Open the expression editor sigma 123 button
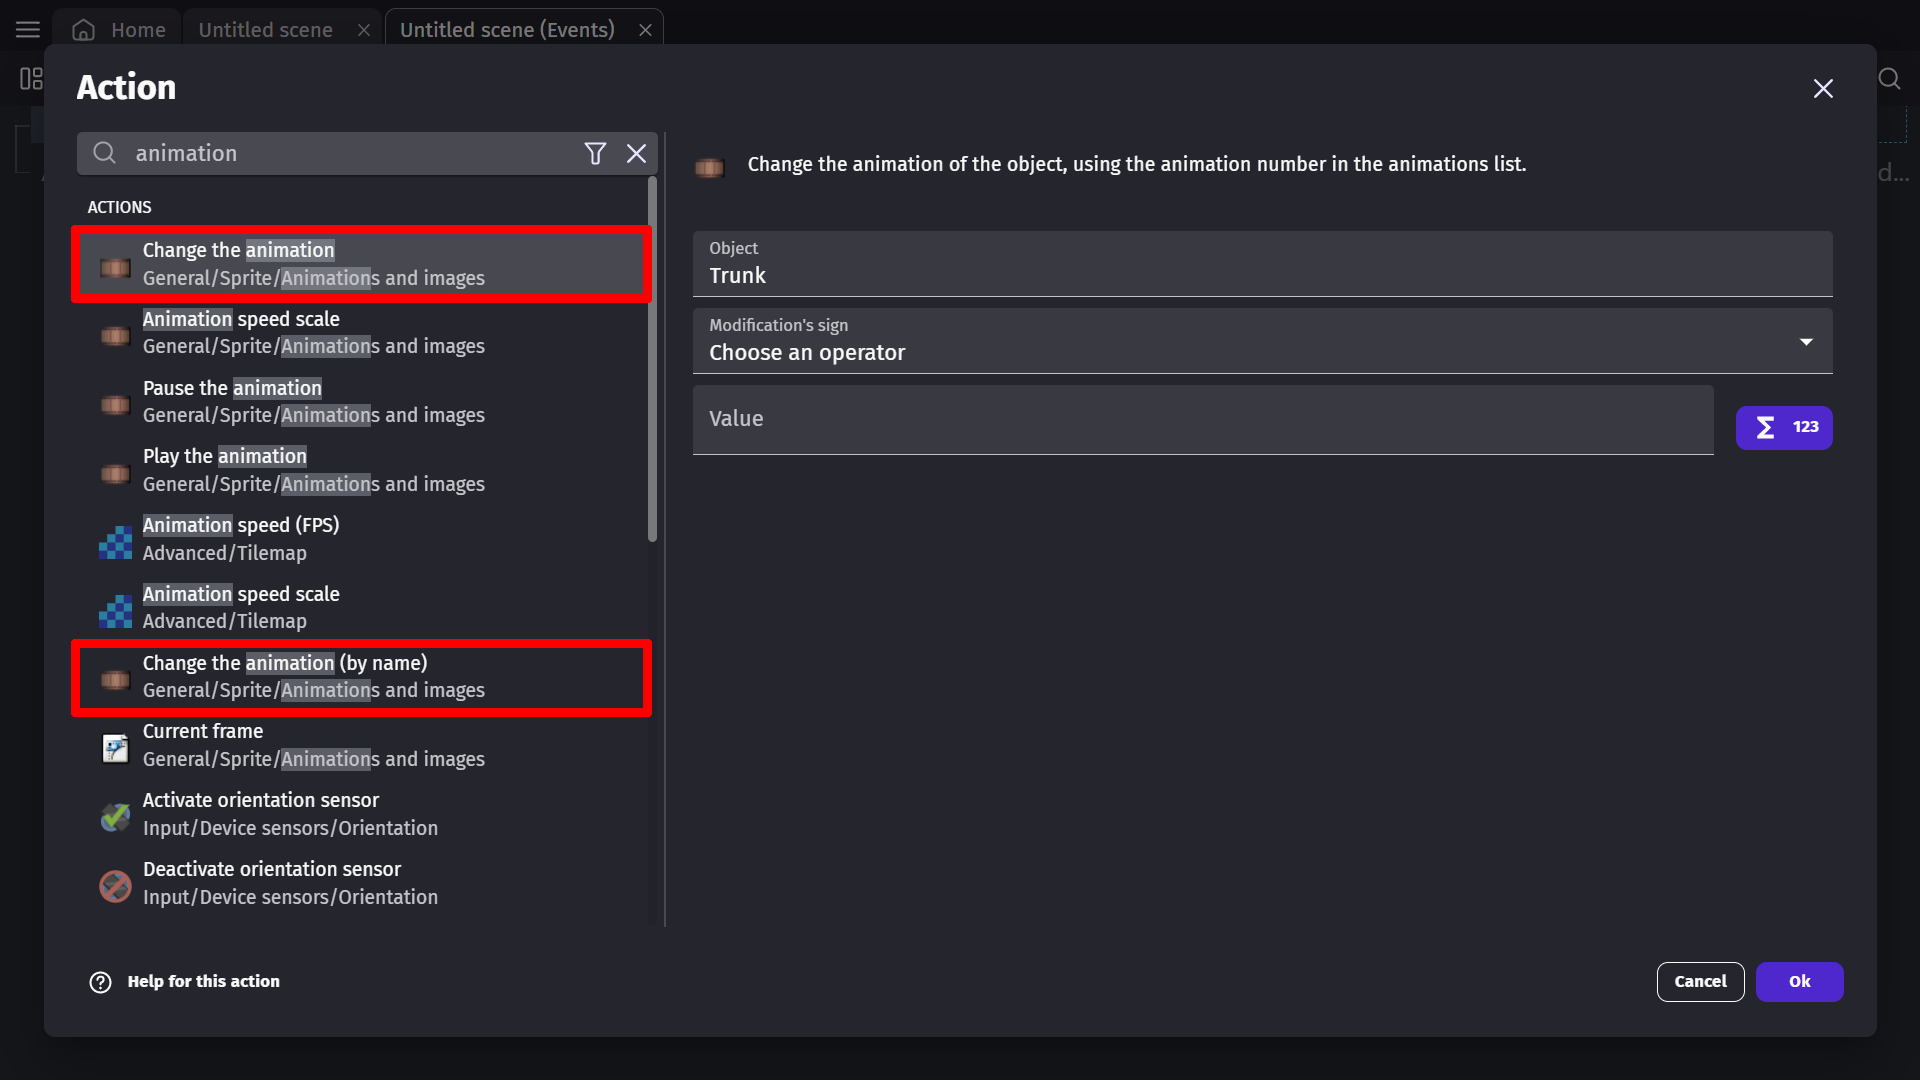This screenshot has width=1920, height=1080. (x=1783, y=427)
